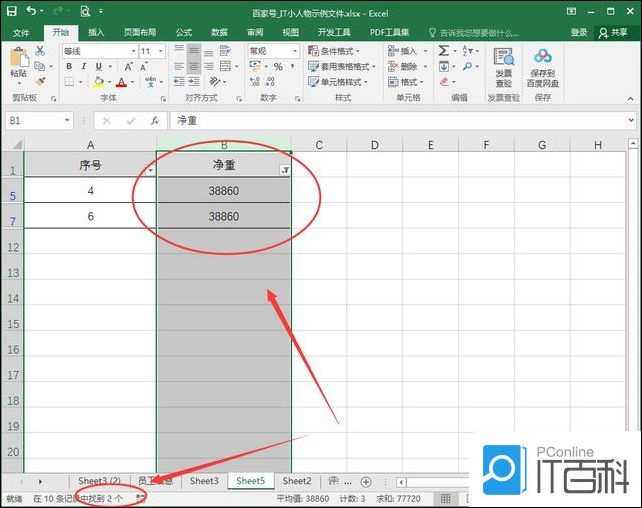Open the 序号 column filter dropdown
This screenshot has height=508, width=642.
pyautogui.click(x=150, y=171)
